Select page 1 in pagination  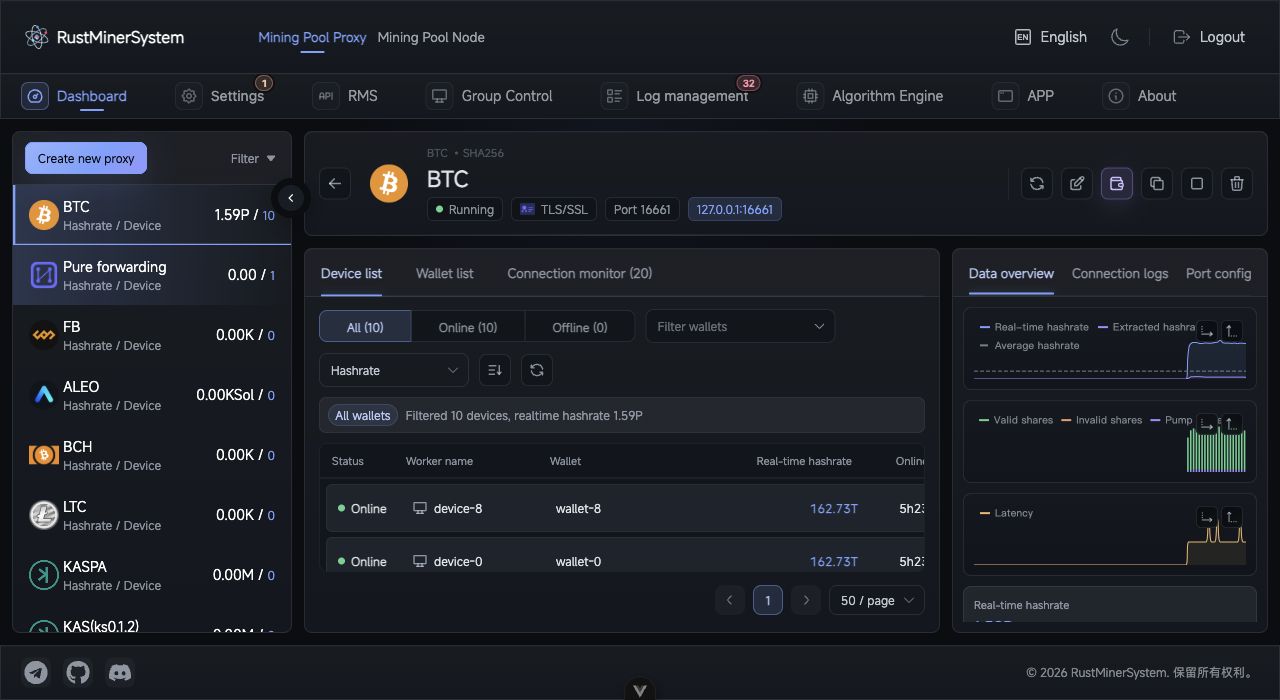click(x=768, y=600)
